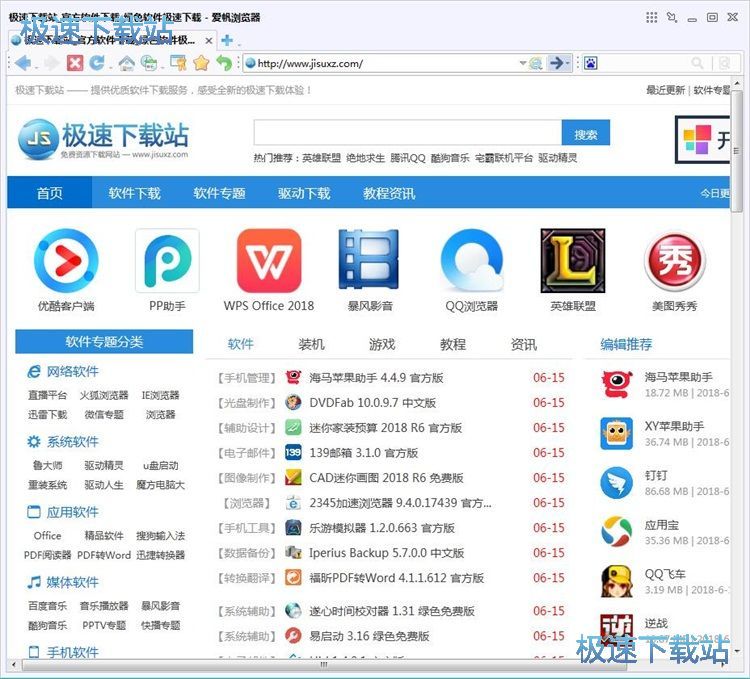The height and width of the screenshot is (679, 750).
Task: Click the certificate toolbar icon beside the star
Action: tap(178, 63)
